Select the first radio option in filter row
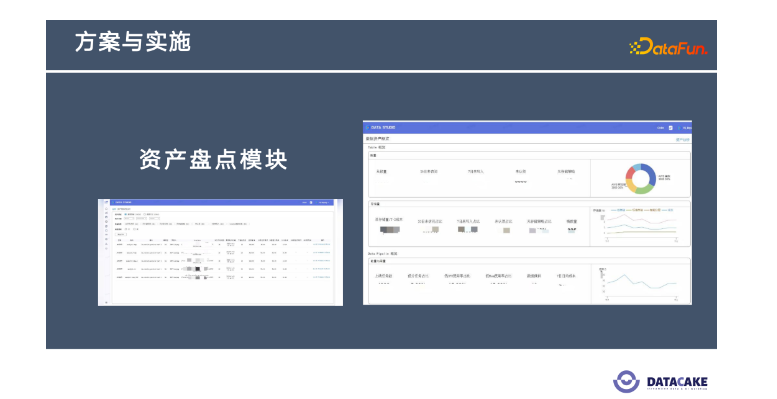The image size is (777, 399). (x=125, y=214)
